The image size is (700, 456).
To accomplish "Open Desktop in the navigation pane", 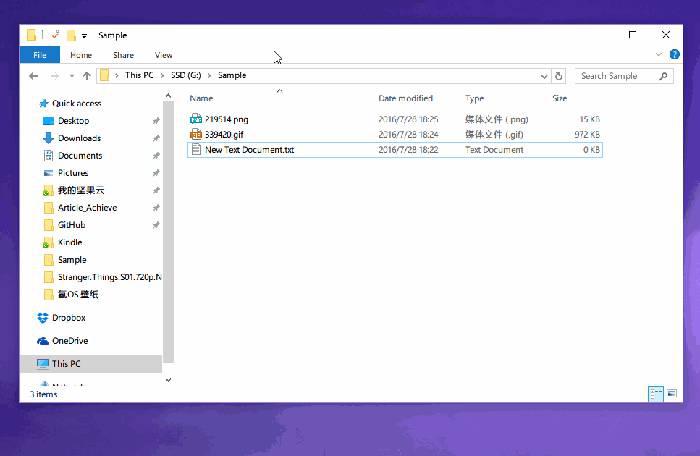I will 73,121.
